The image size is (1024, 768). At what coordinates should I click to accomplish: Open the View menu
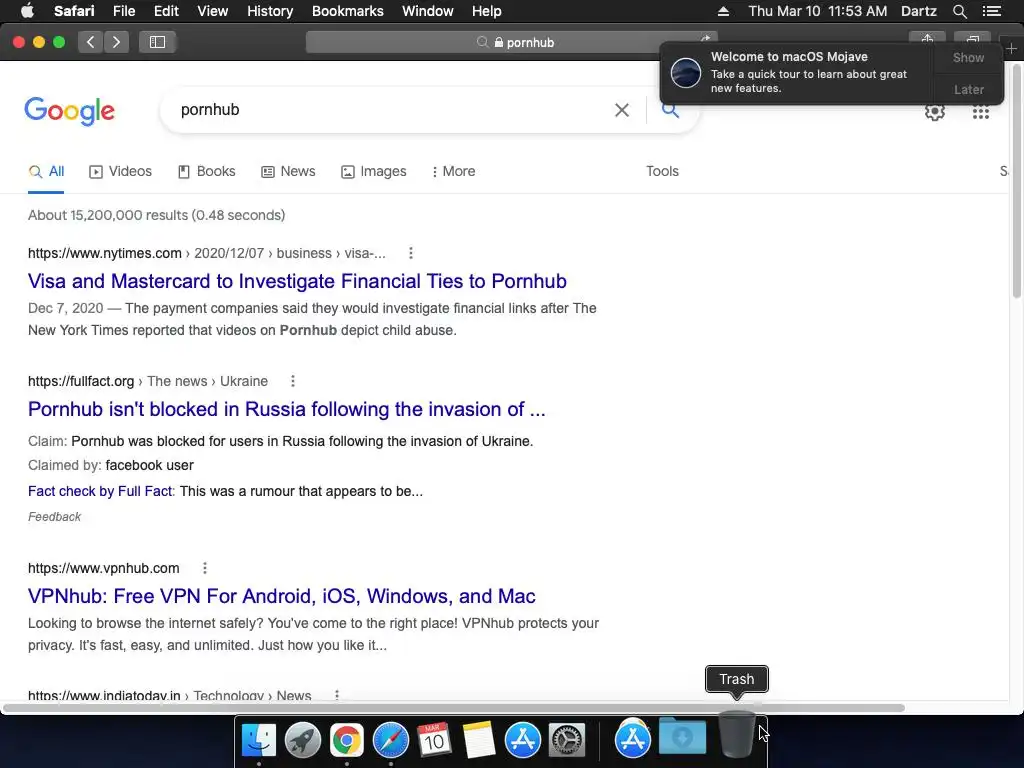[x=212, y=11]
